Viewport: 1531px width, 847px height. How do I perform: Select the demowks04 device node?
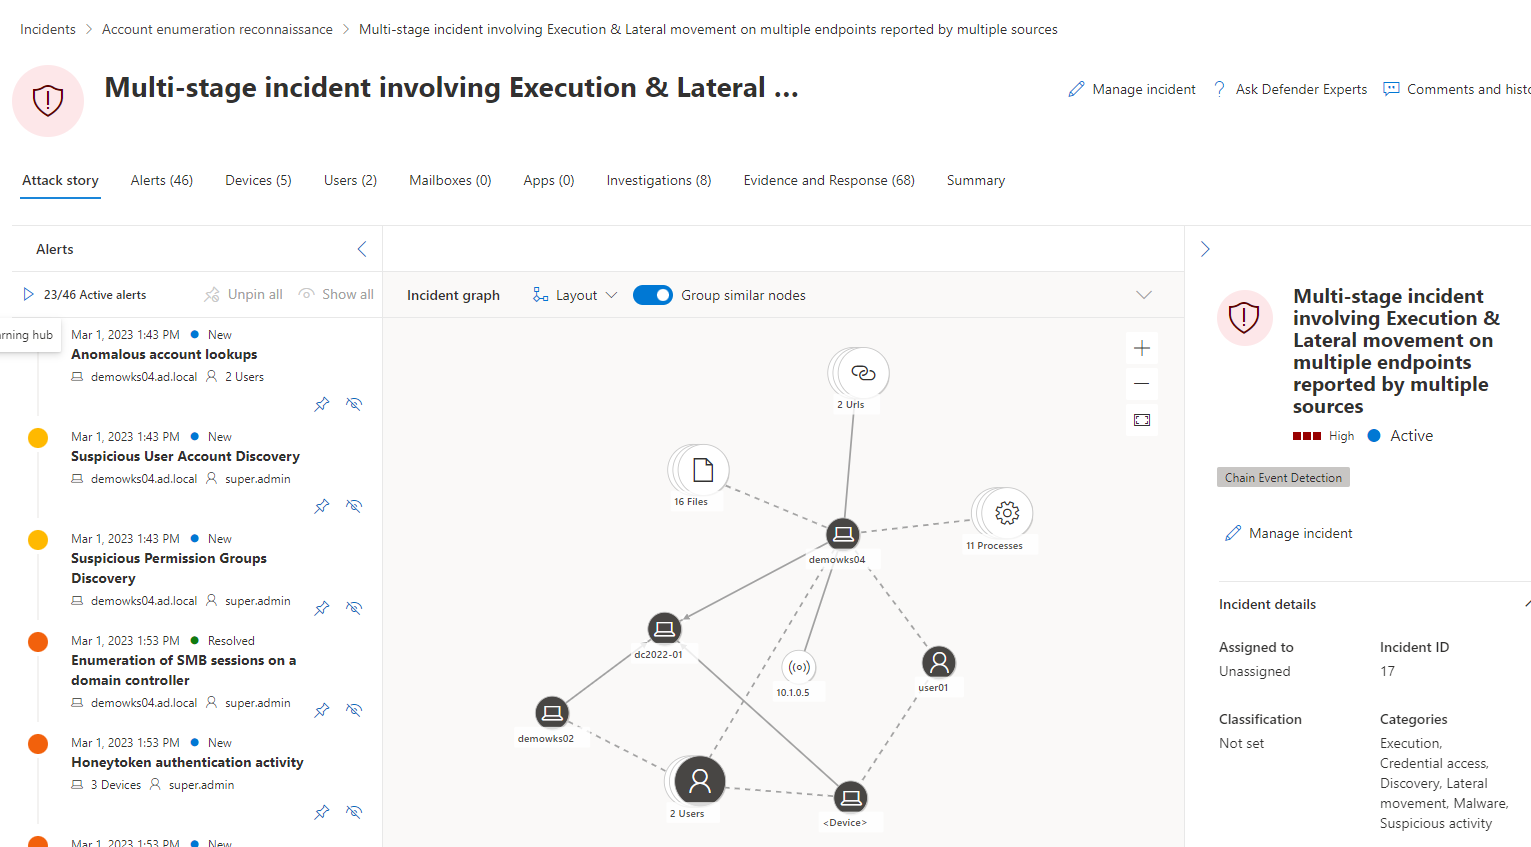[843, 534]
